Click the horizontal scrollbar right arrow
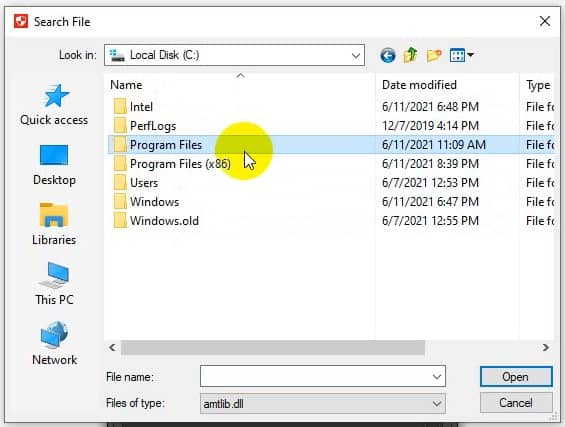The height and width of the screenshot is (427, 565). click(546, 347)
